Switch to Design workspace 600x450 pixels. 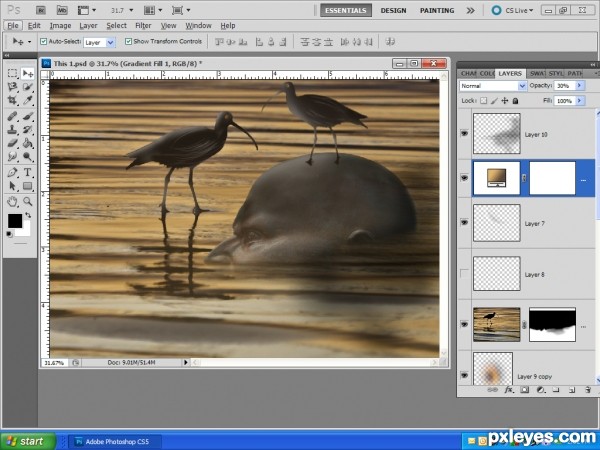pyautogui.click(x=393, y=11)
